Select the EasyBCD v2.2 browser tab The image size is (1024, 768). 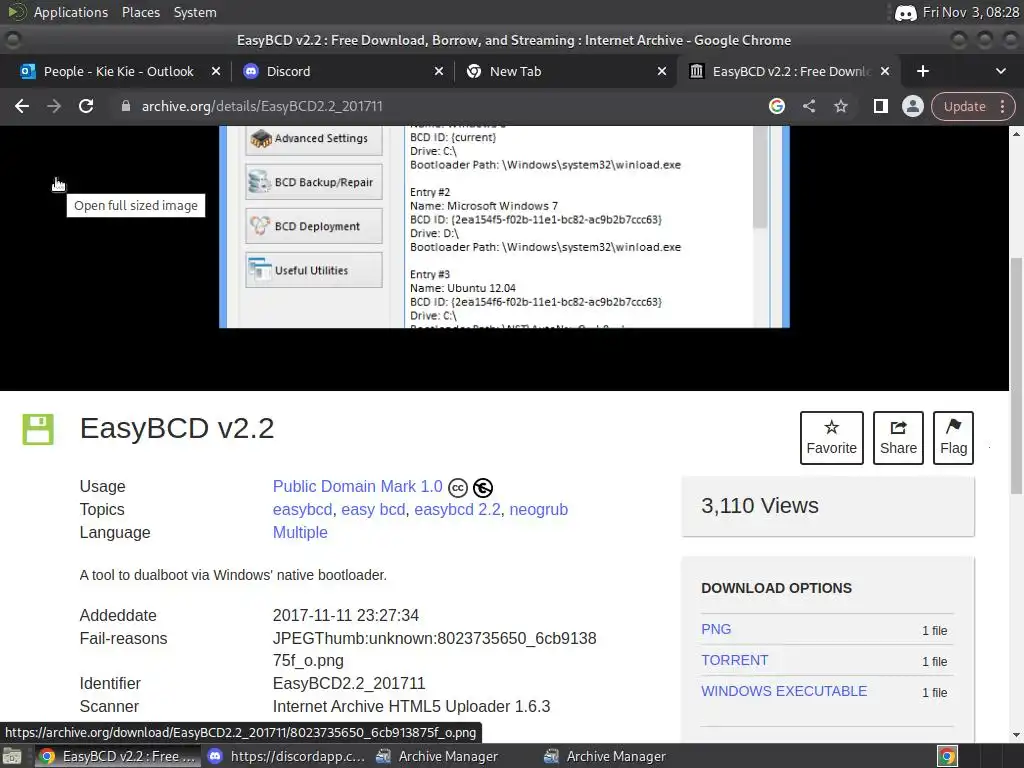point(790,71)
